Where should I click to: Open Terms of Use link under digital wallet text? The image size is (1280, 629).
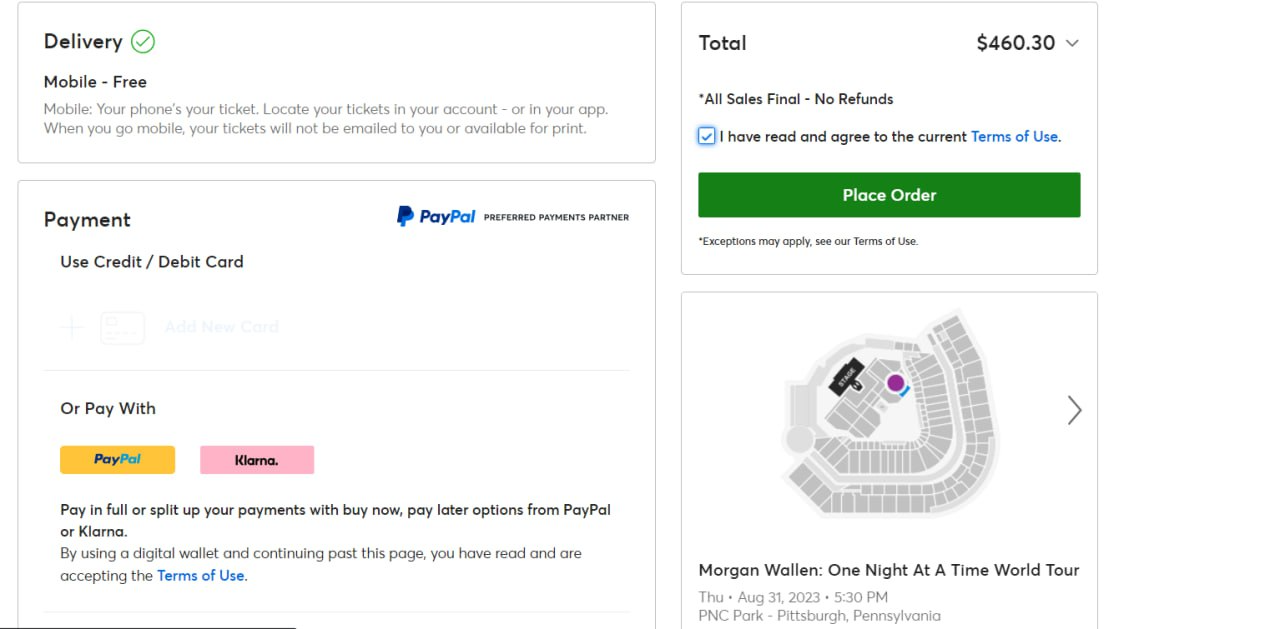point(200,576)
